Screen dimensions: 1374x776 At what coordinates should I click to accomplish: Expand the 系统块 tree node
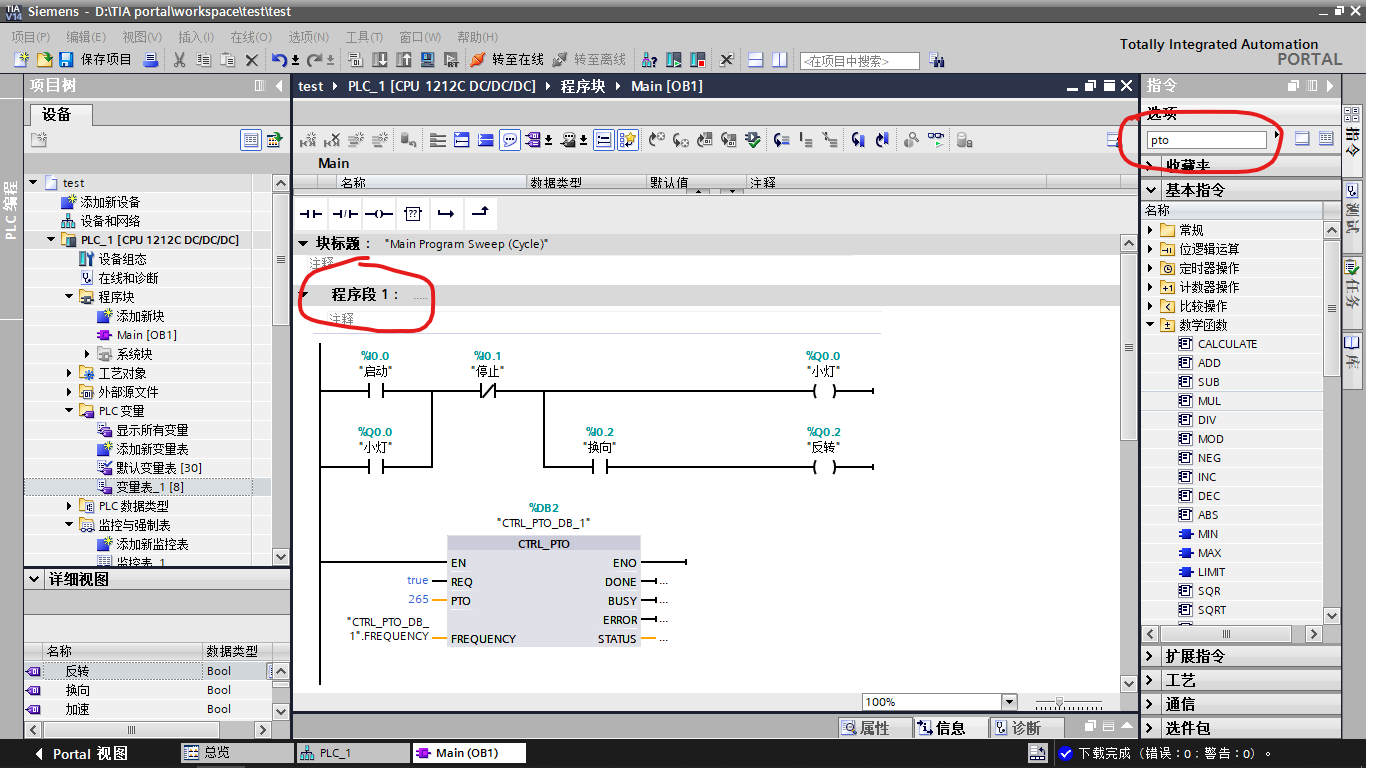click(88, 354)
